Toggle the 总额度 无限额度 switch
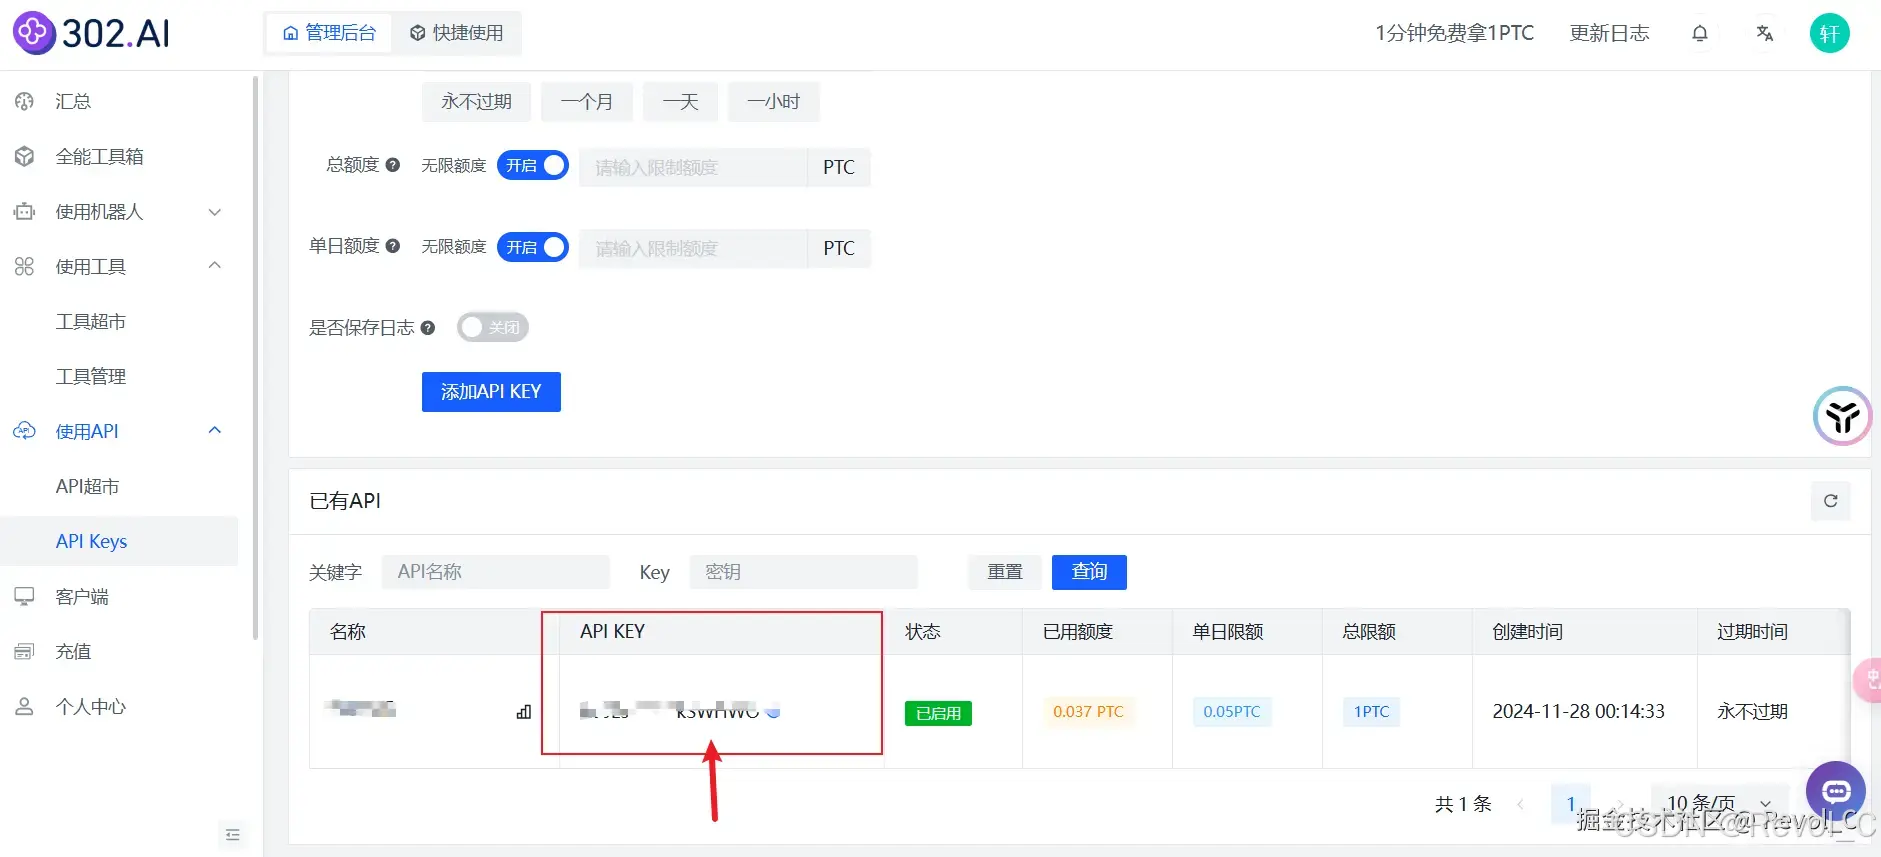 (533, 166)
